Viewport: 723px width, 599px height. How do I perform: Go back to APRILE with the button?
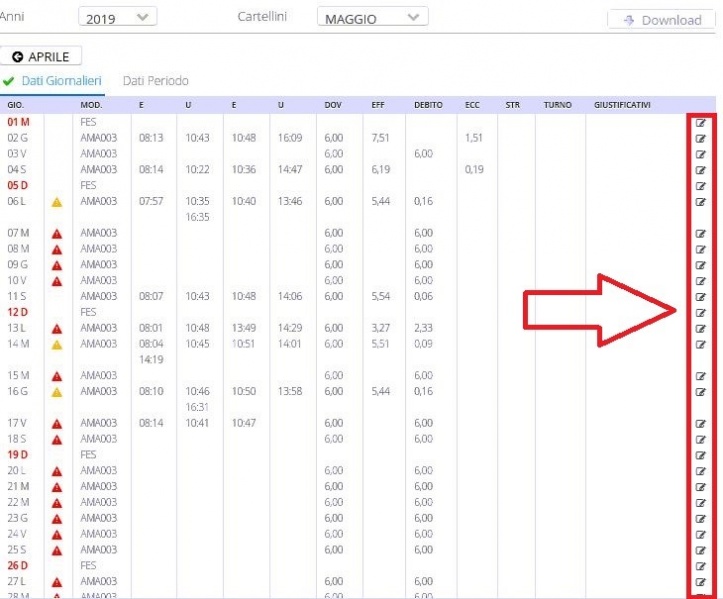point(42,57)
